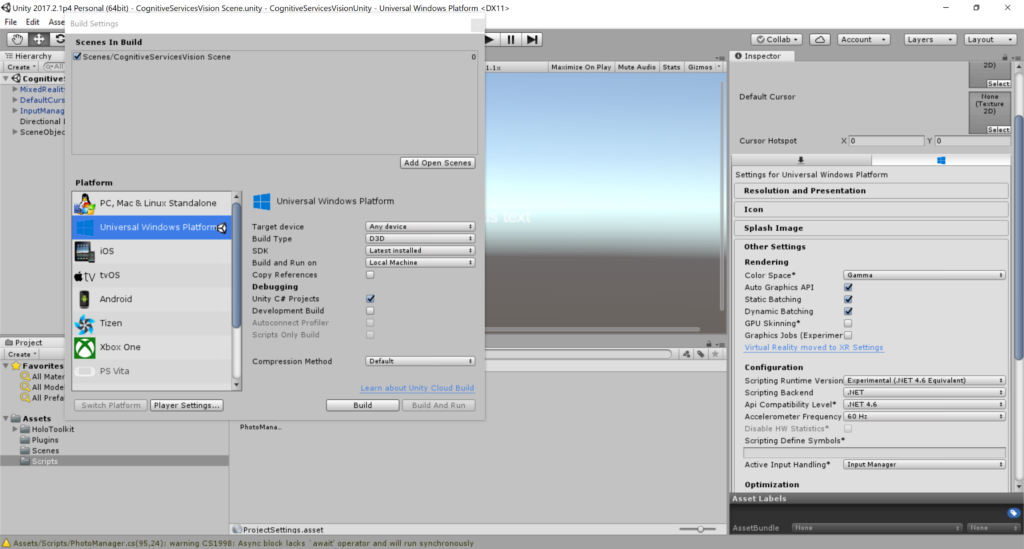
Task: Open the Target device dropdown
Action: 420,227
